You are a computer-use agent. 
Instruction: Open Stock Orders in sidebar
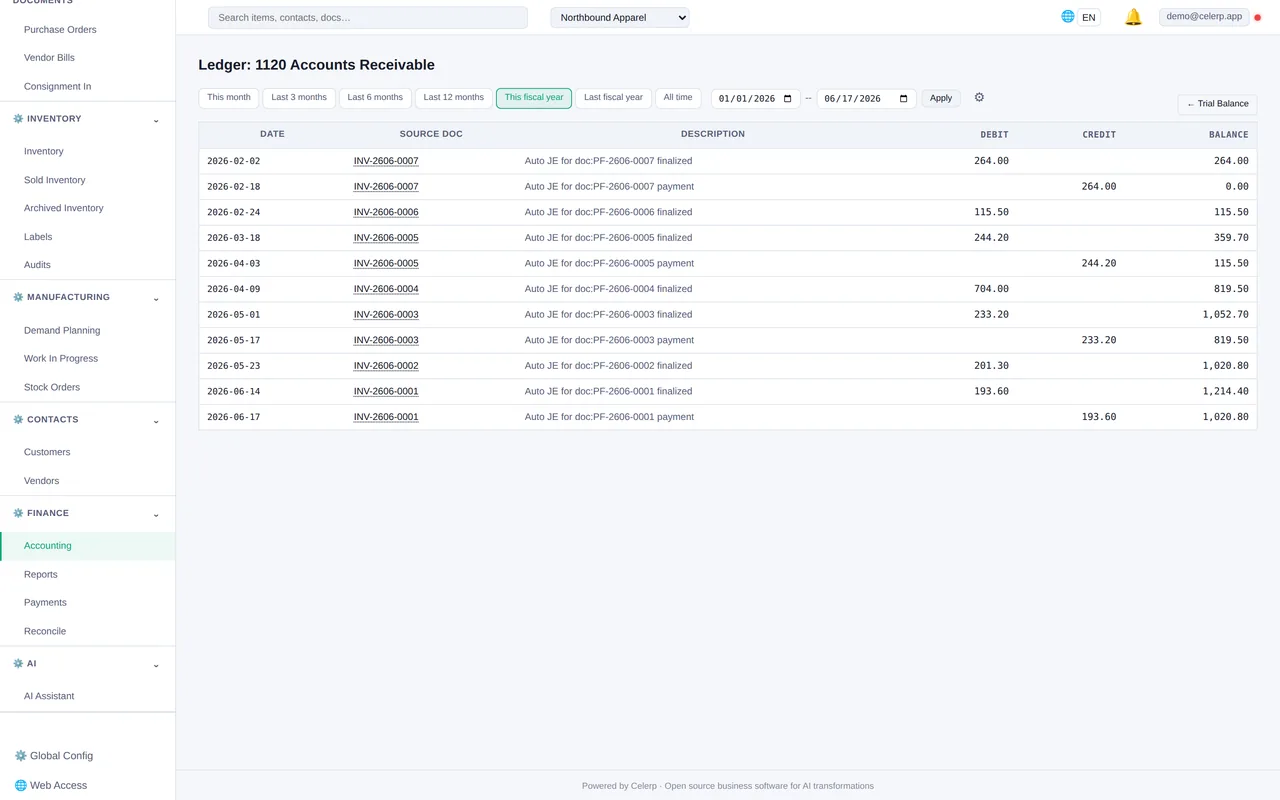coord(52,387)
